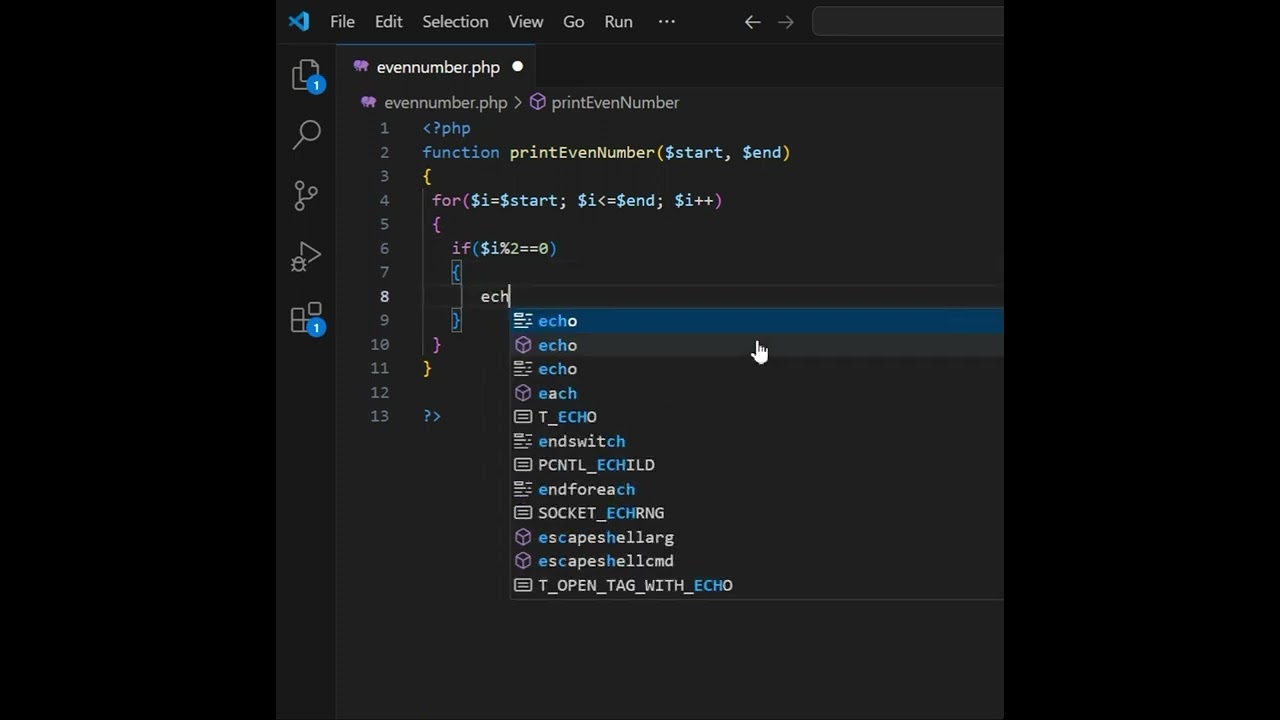The height and width of the screenshot is (720, 1280).
Task: Click the cube icon beside each
Action: point(523,393)
